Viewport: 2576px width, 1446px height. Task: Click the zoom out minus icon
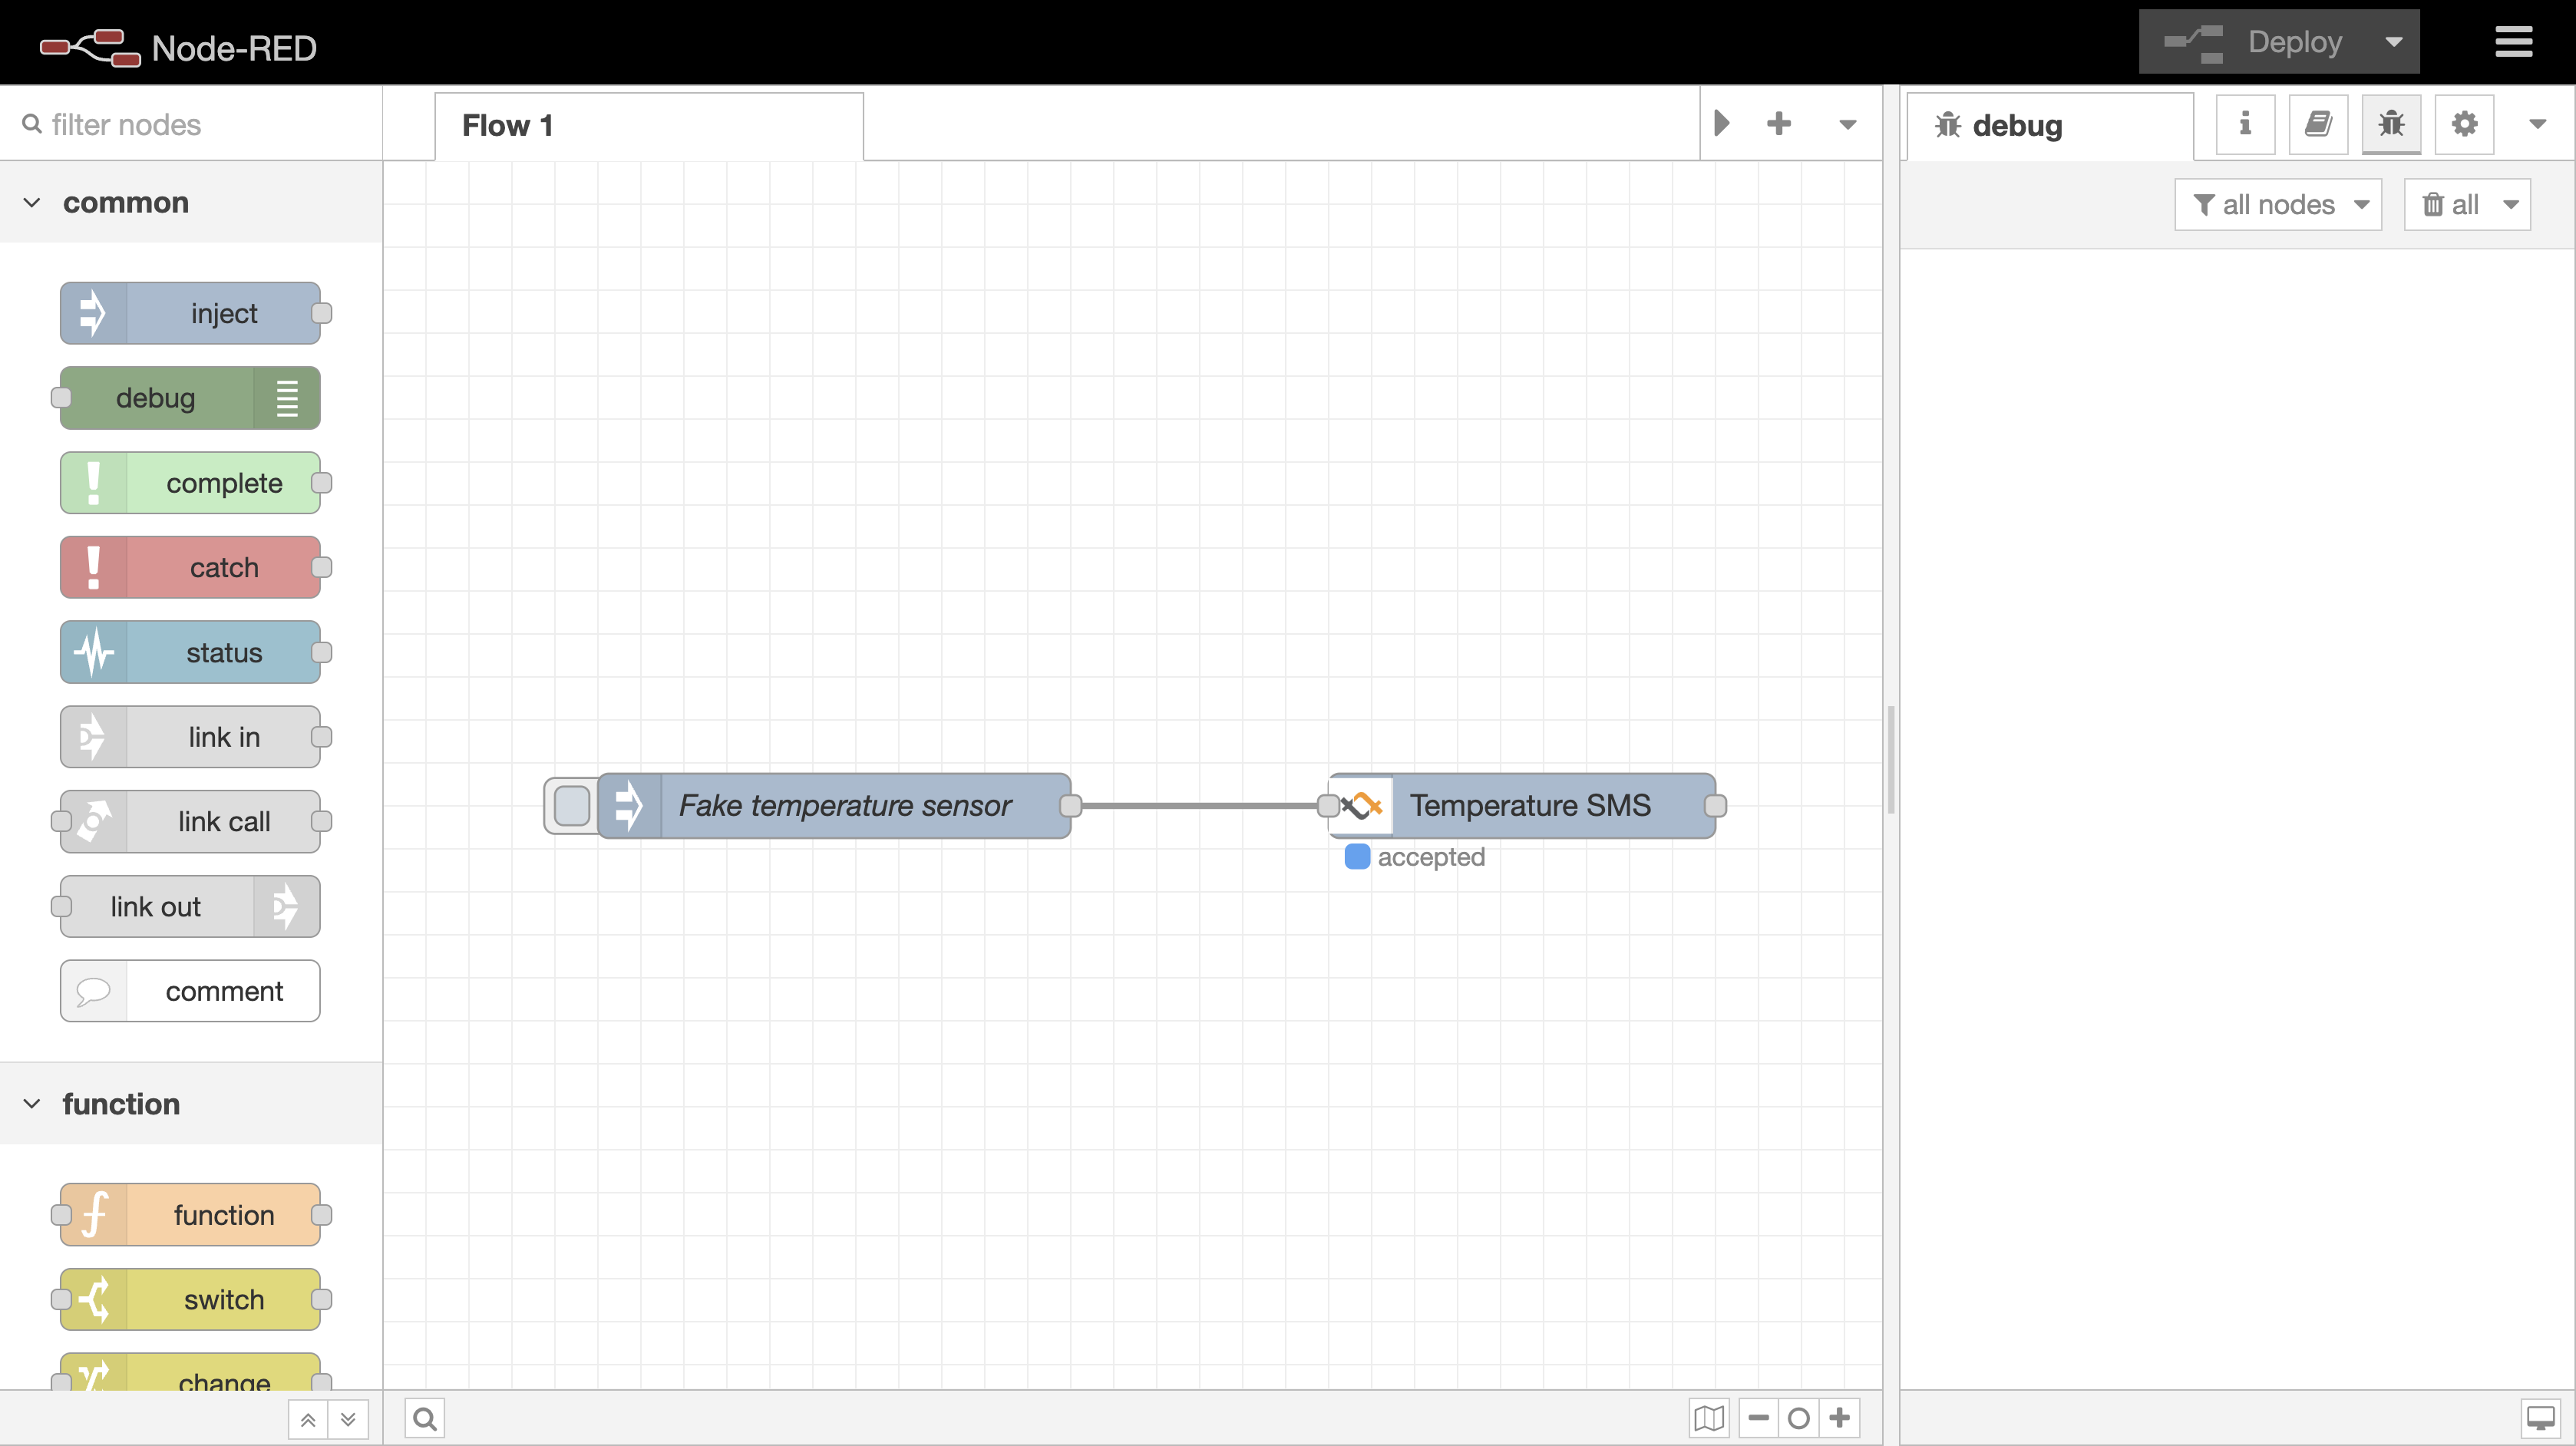tap(1759, 1418)
